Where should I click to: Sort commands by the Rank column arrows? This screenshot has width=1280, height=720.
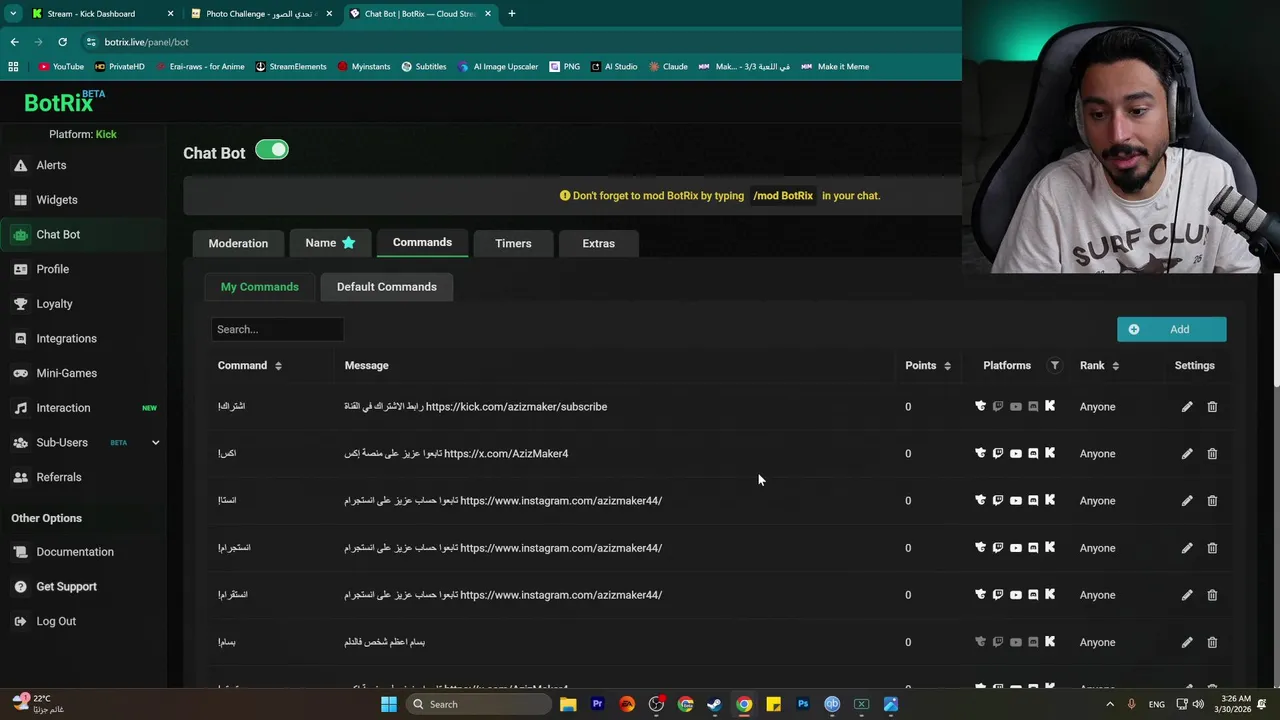coord(1115,366)
